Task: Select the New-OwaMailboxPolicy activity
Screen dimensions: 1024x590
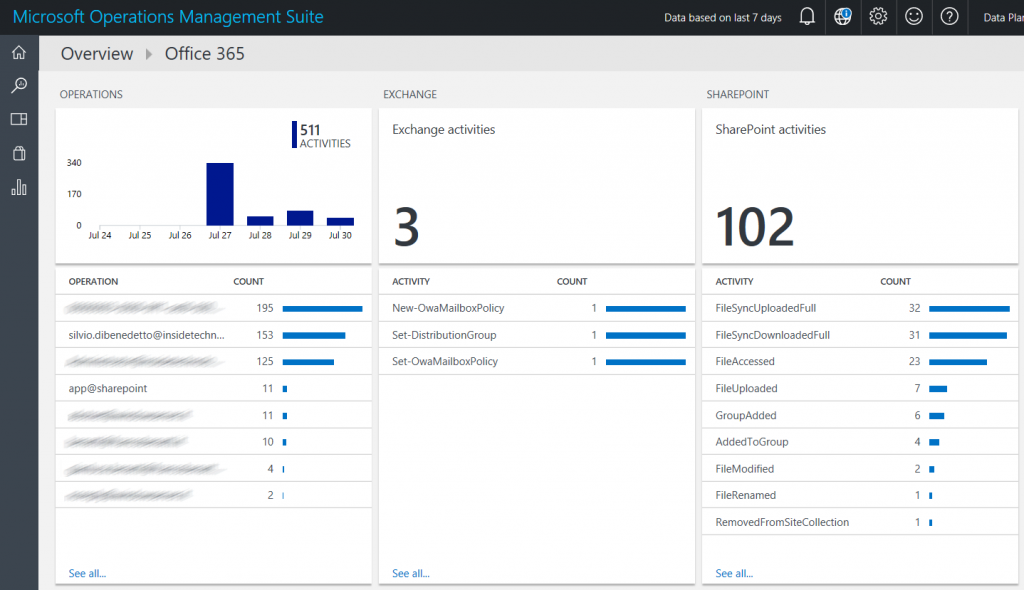Action: pyautogui.click(x=537, y=308)
